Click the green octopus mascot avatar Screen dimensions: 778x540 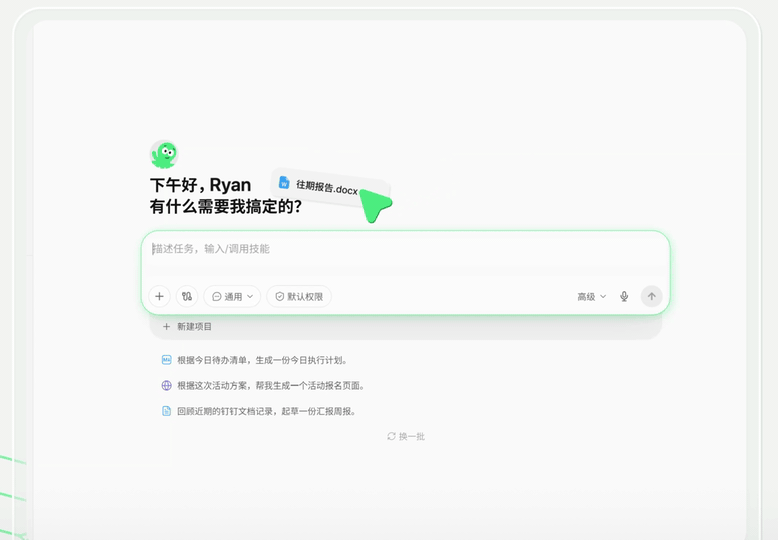[x=164, y=154]
